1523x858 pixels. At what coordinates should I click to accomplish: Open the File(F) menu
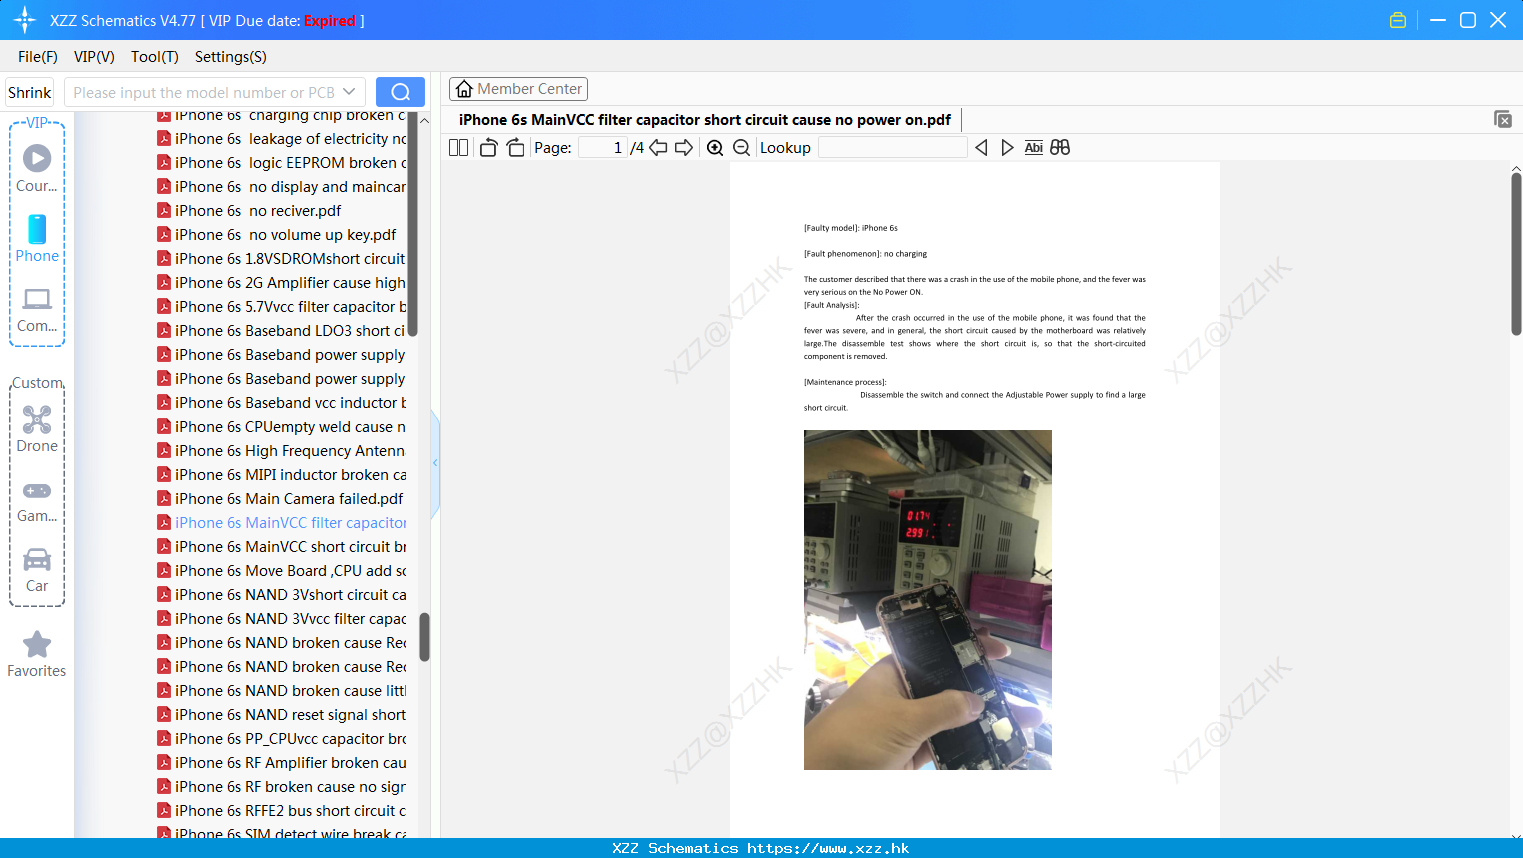pyautogui.click(x=38, y=57)
